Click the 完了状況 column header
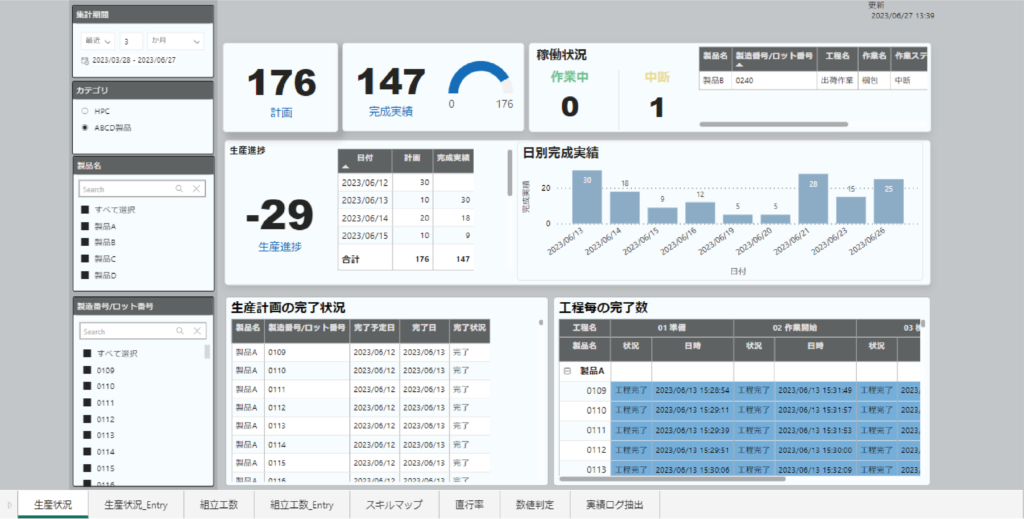 click(468, 327)
